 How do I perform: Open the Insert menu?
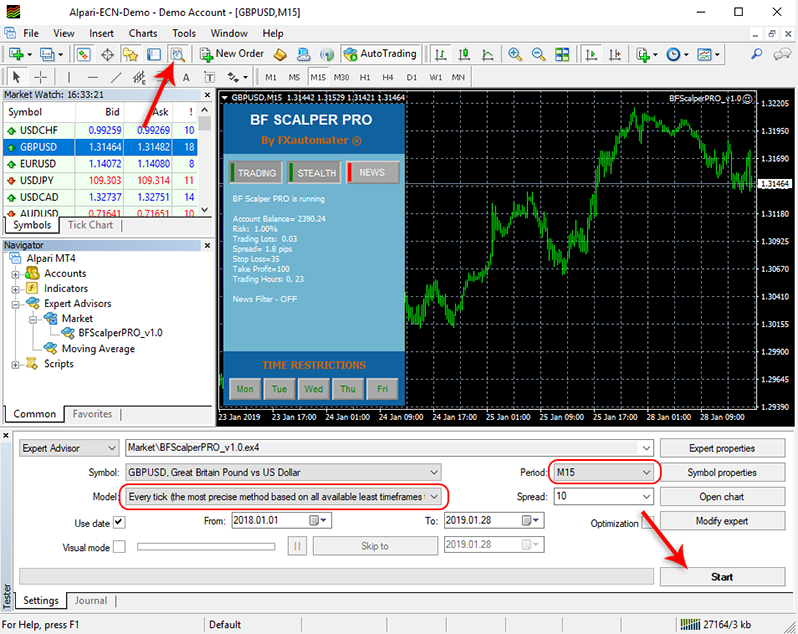(x=101, y=33)
